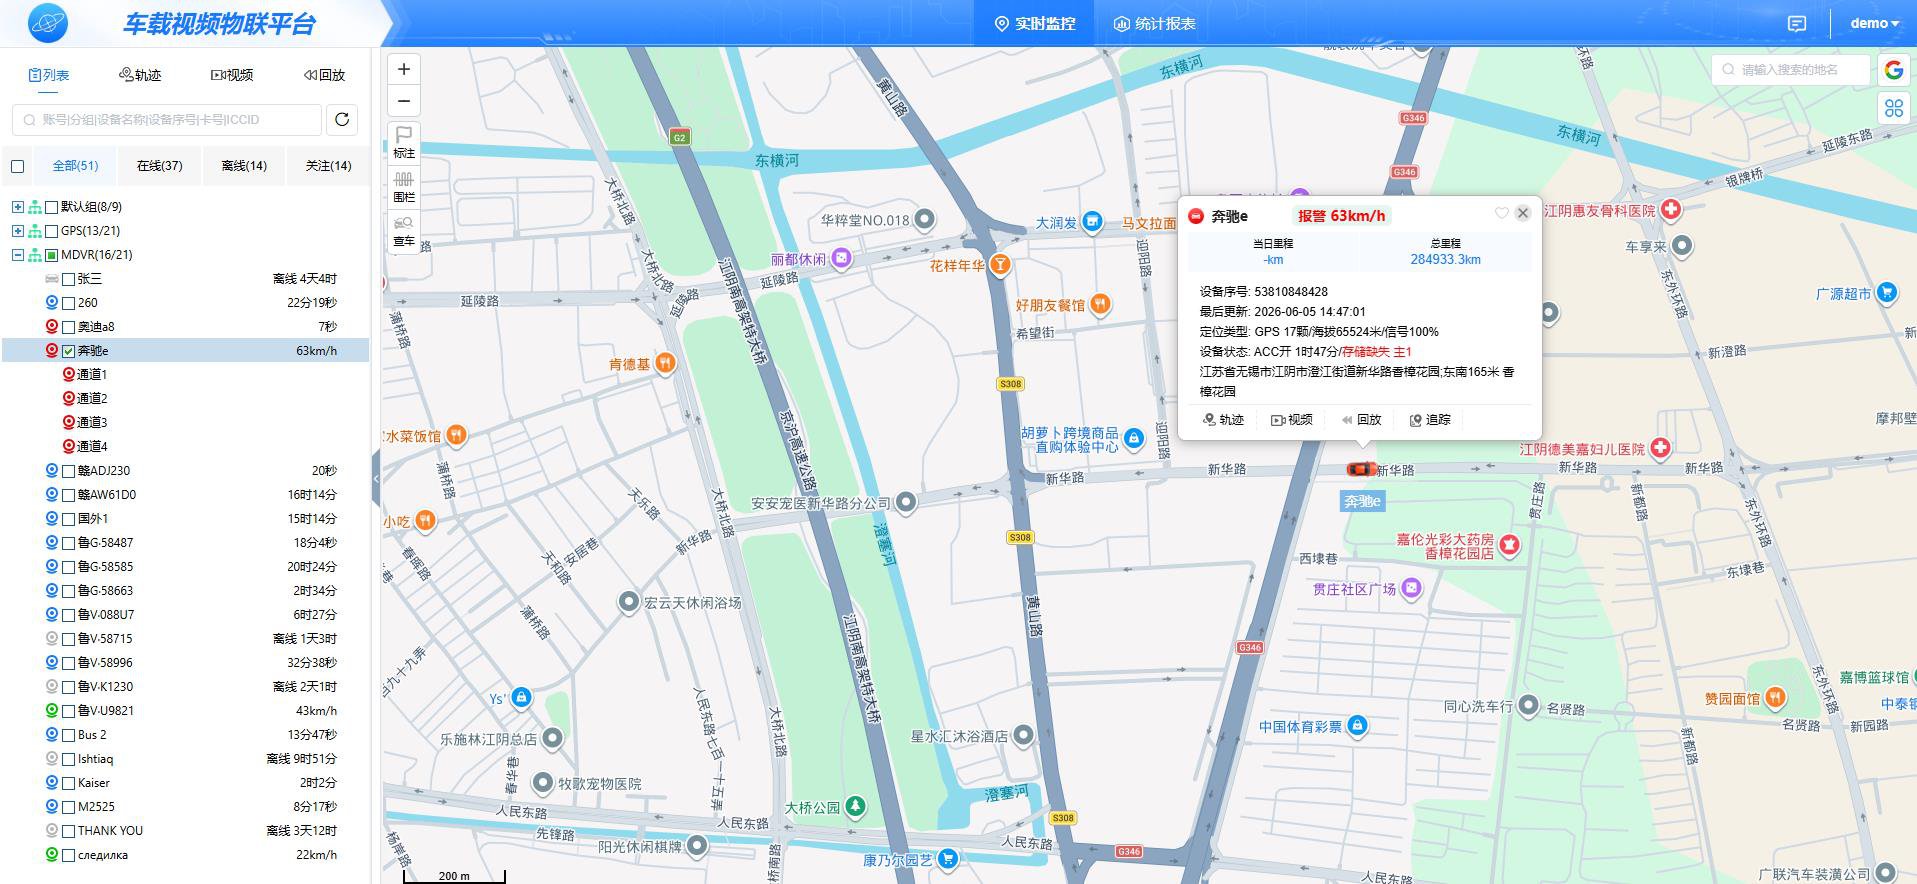Toggle the MDVR(16/21) group checkbox
Viewport: 1917px width, 884px height.
[x=51, y=255]
